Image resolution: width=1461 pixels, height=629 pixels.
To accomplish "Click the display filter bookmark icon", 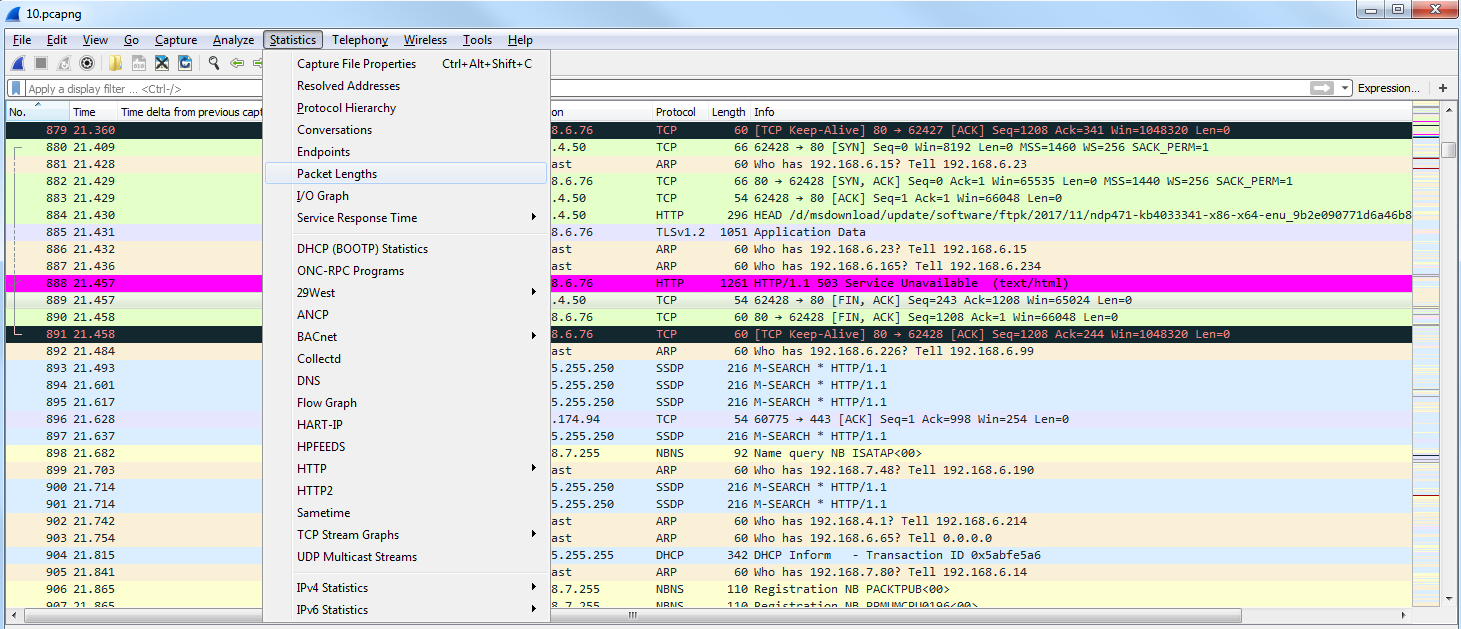I will click(17, 88).
